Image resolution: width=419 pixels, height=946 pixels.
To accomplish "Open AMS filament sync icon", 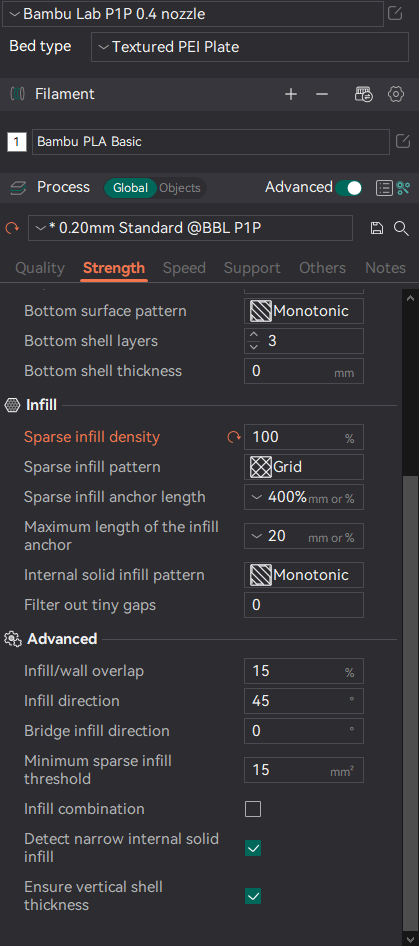I will 363,94.
